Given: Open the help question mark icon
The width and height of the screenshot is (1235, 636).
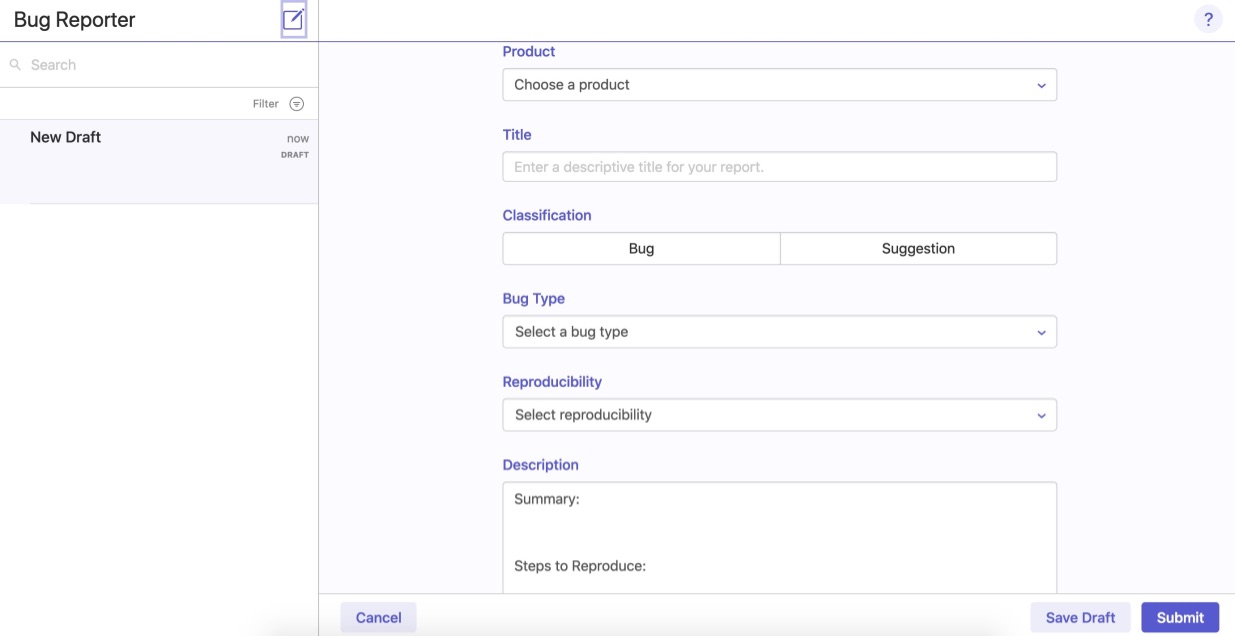Looking at the screenshot, I should 1208,19.
